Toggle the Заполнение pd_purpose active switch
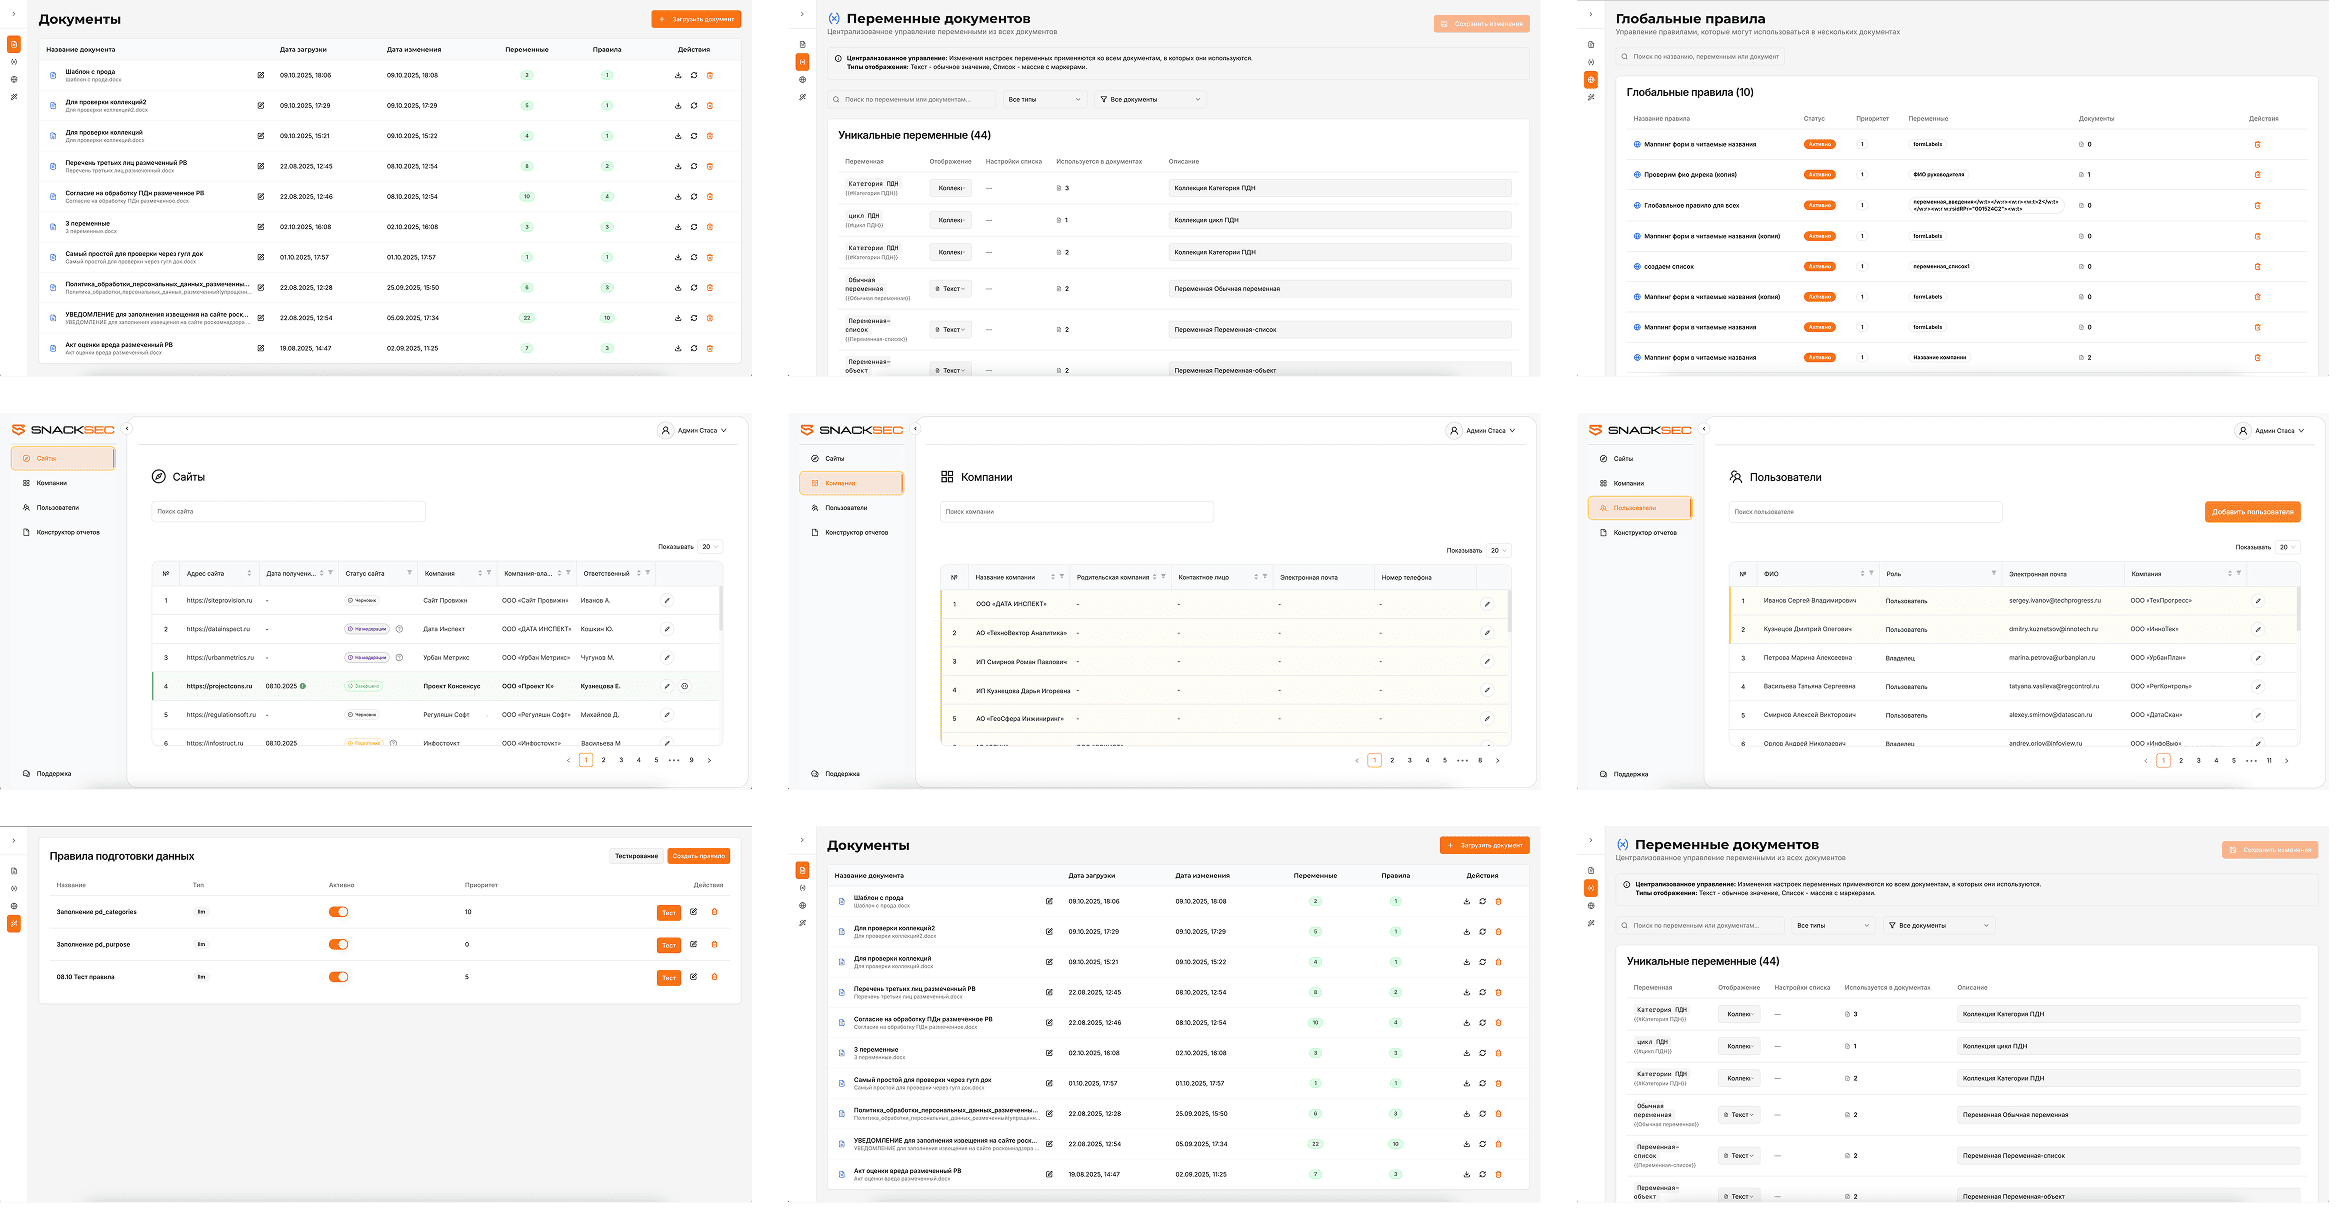This screenshot has height=1218, width=2344. tap(338, 944)
